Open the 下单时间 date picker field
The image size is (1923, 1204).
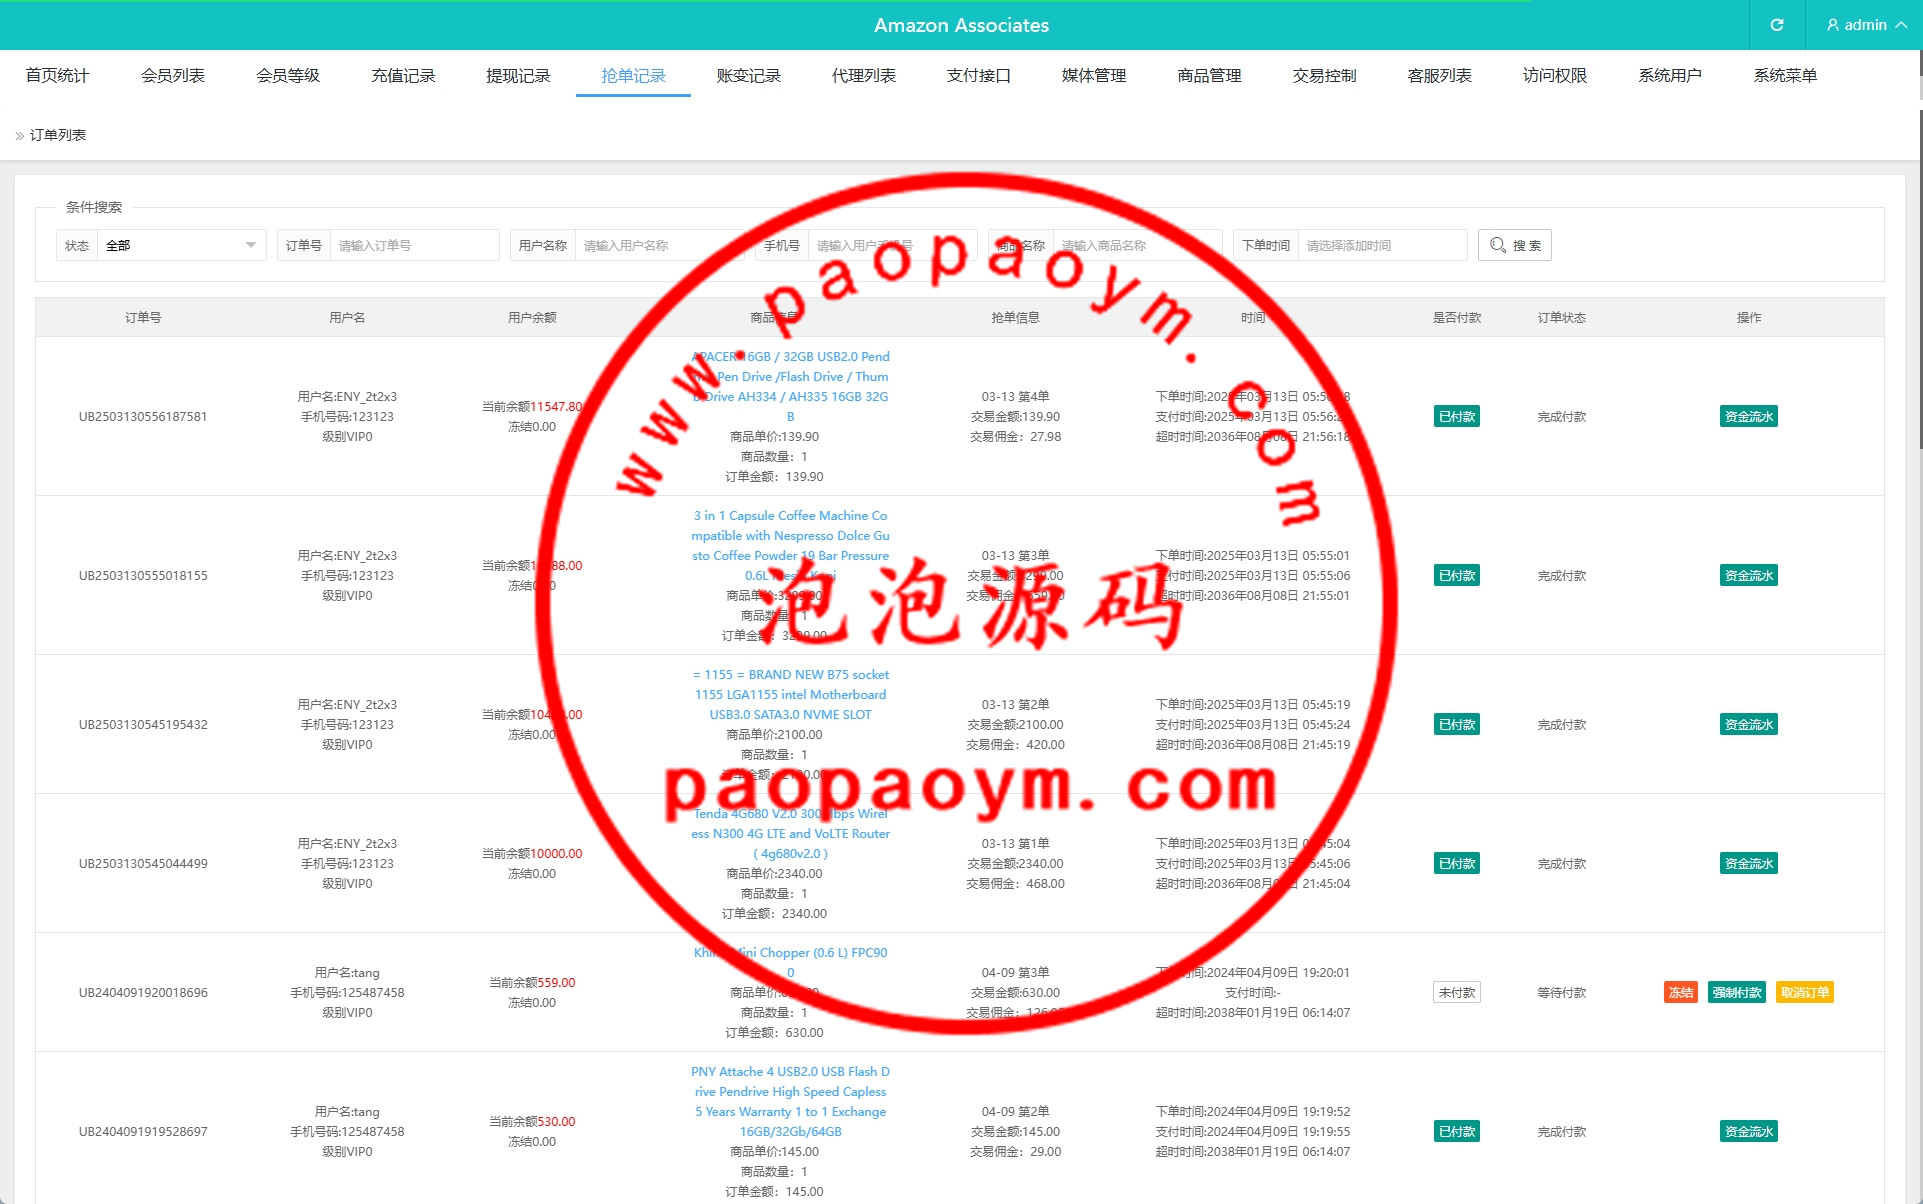pos(1382,245)
